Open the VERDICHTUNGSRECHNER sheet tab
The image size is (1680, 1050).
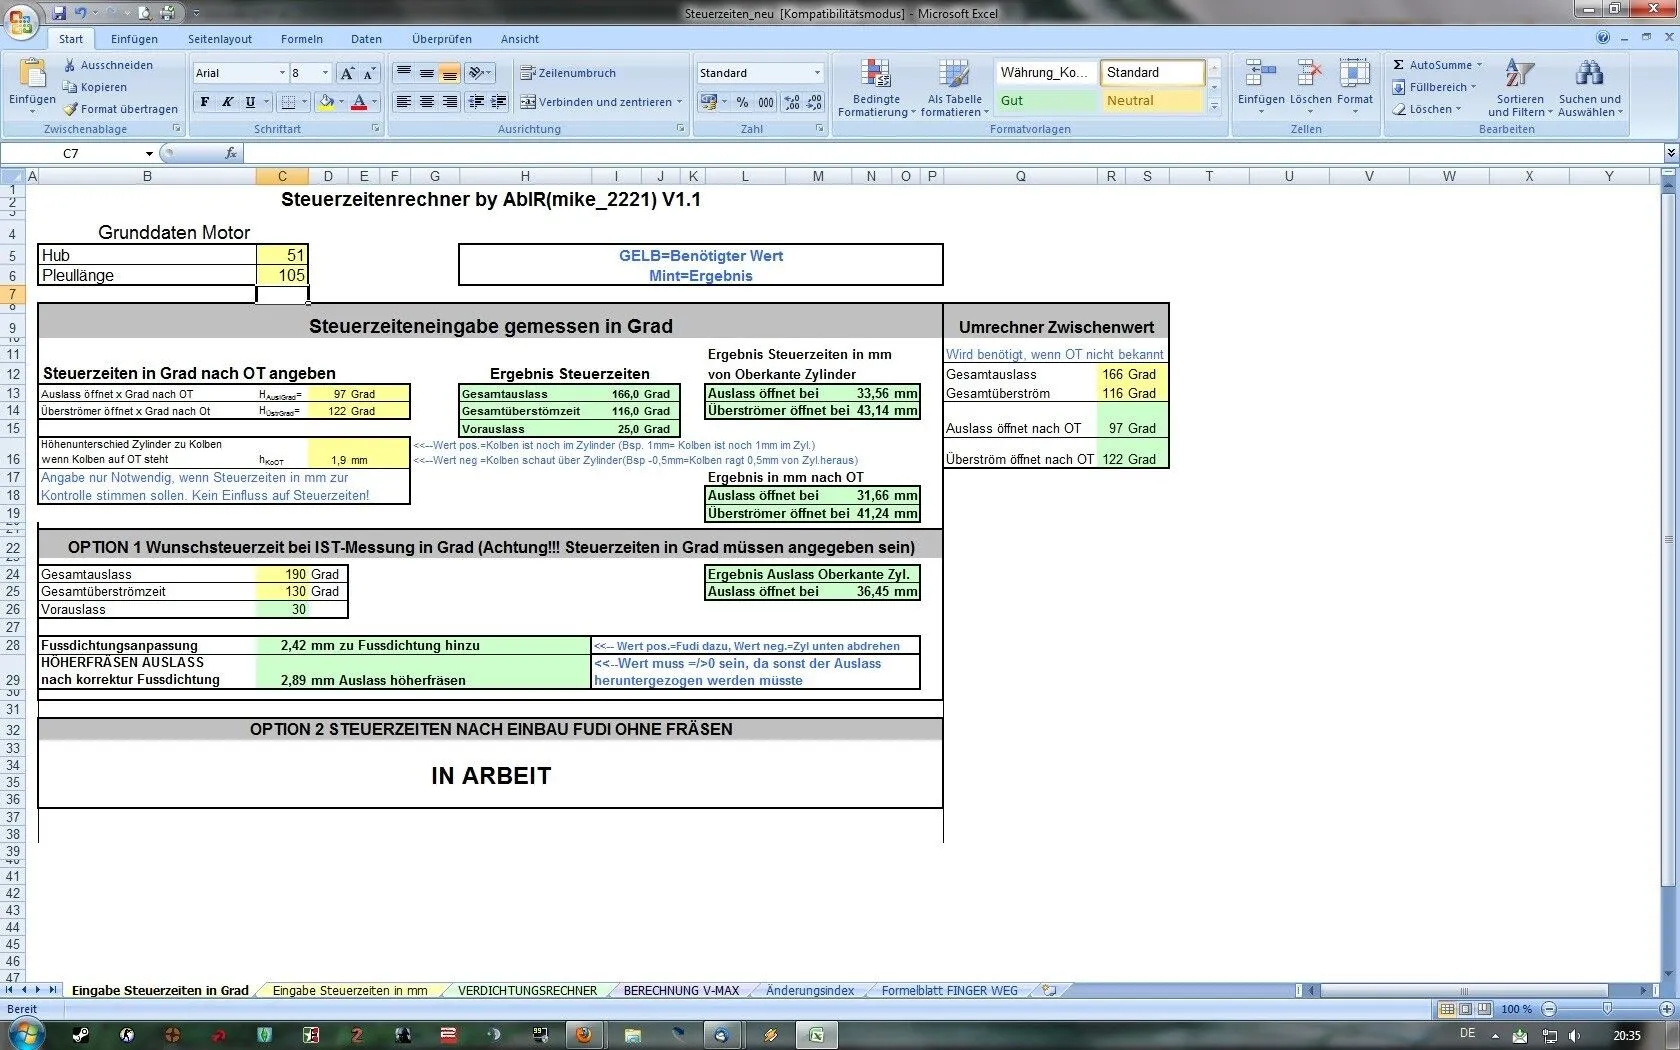(527, 991)
